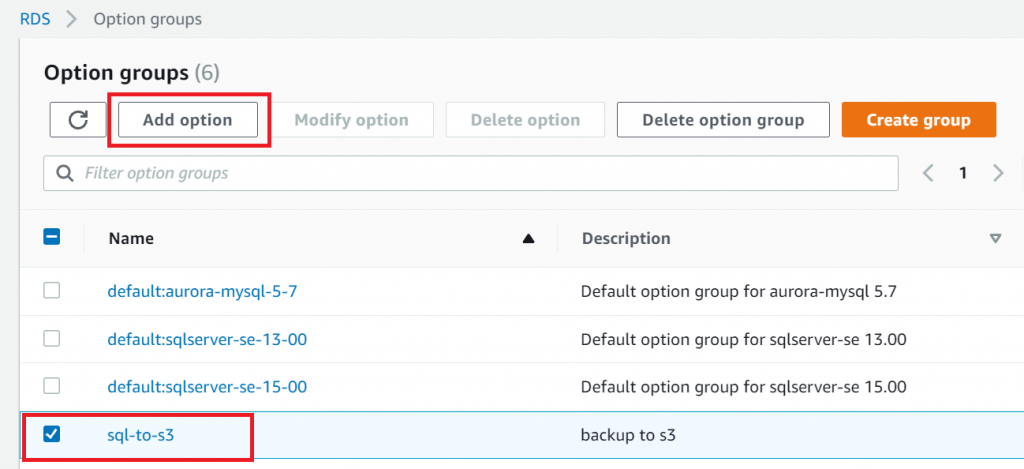This screenshot has width=1024, height=469.
Task: Open the RDS breadcrumb link
Action: (x=35, y=18)
